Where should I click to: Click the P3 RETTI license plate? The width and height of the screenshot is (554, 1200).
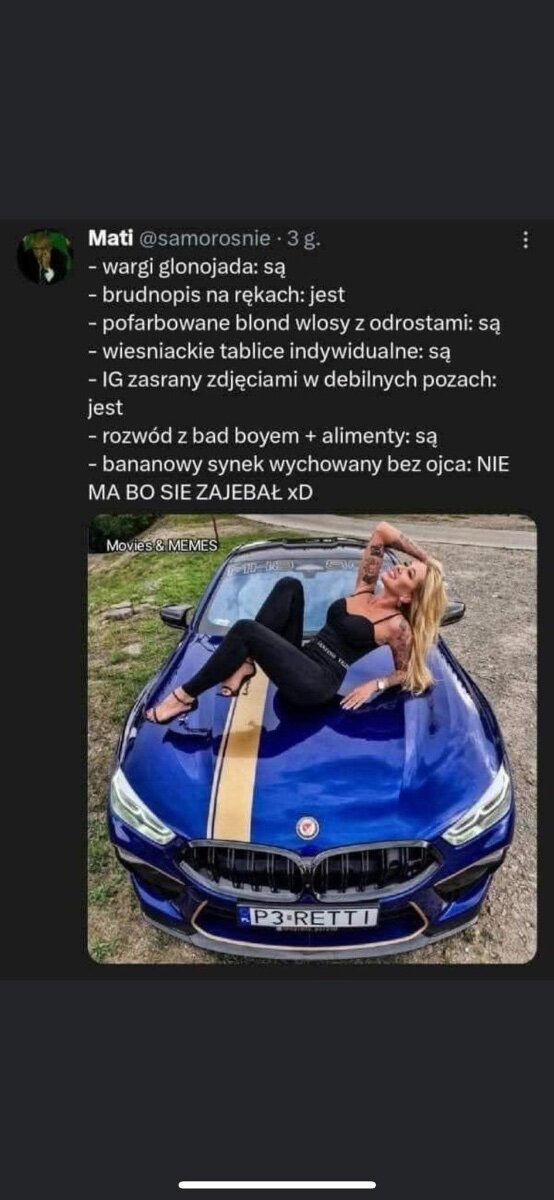tap(308, 915)
